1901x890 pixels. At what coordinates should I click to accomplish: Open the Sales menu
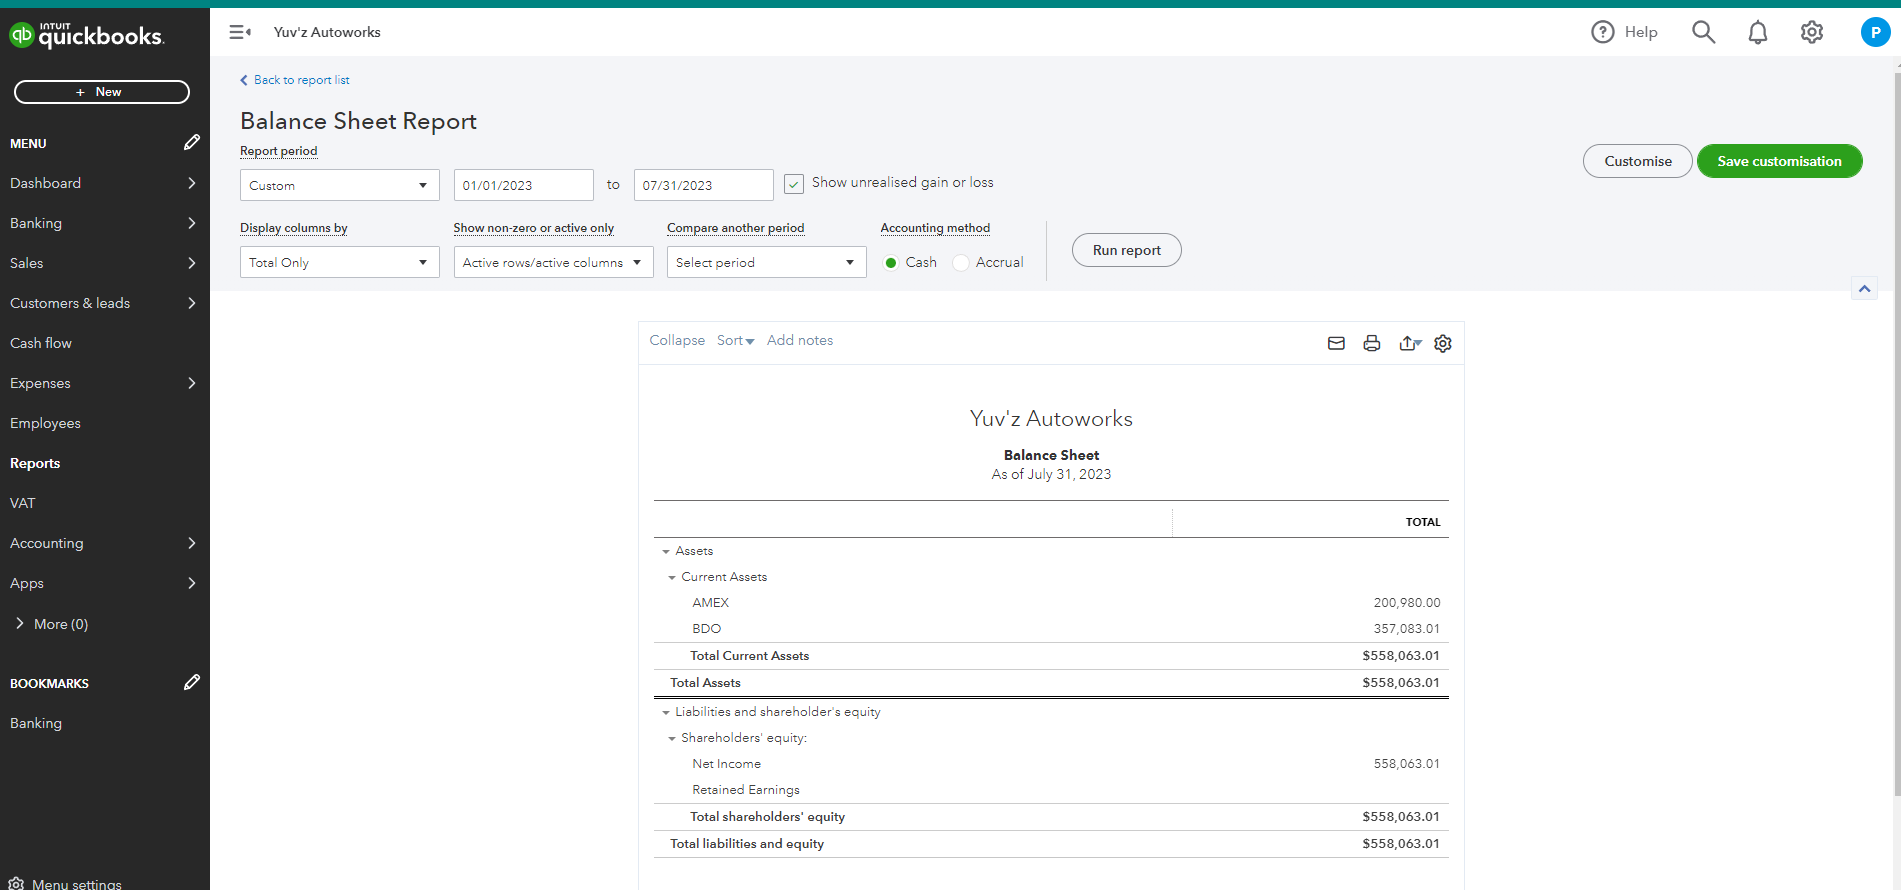104,263
